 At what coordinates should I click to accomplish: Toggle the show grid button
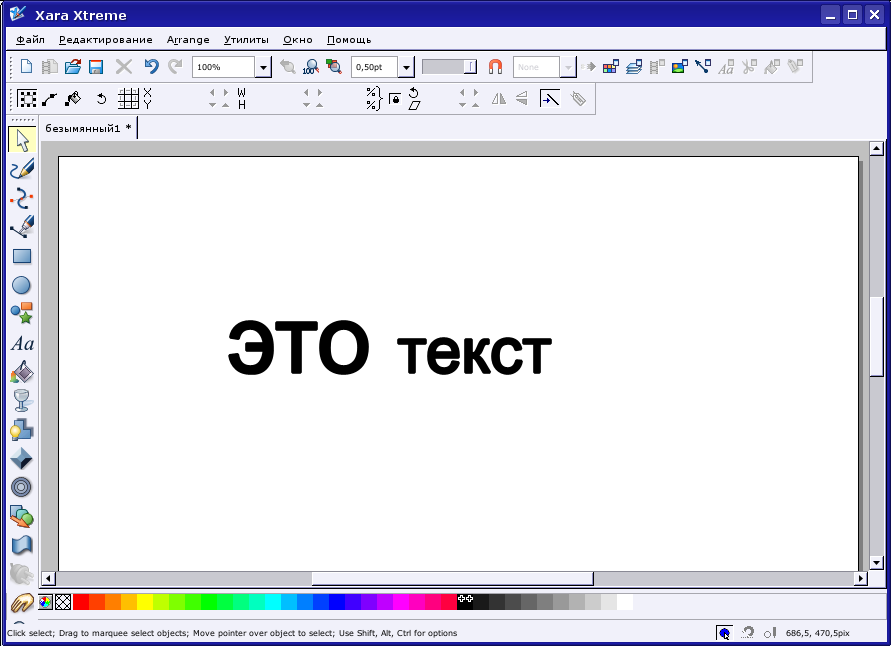(128, 99)
